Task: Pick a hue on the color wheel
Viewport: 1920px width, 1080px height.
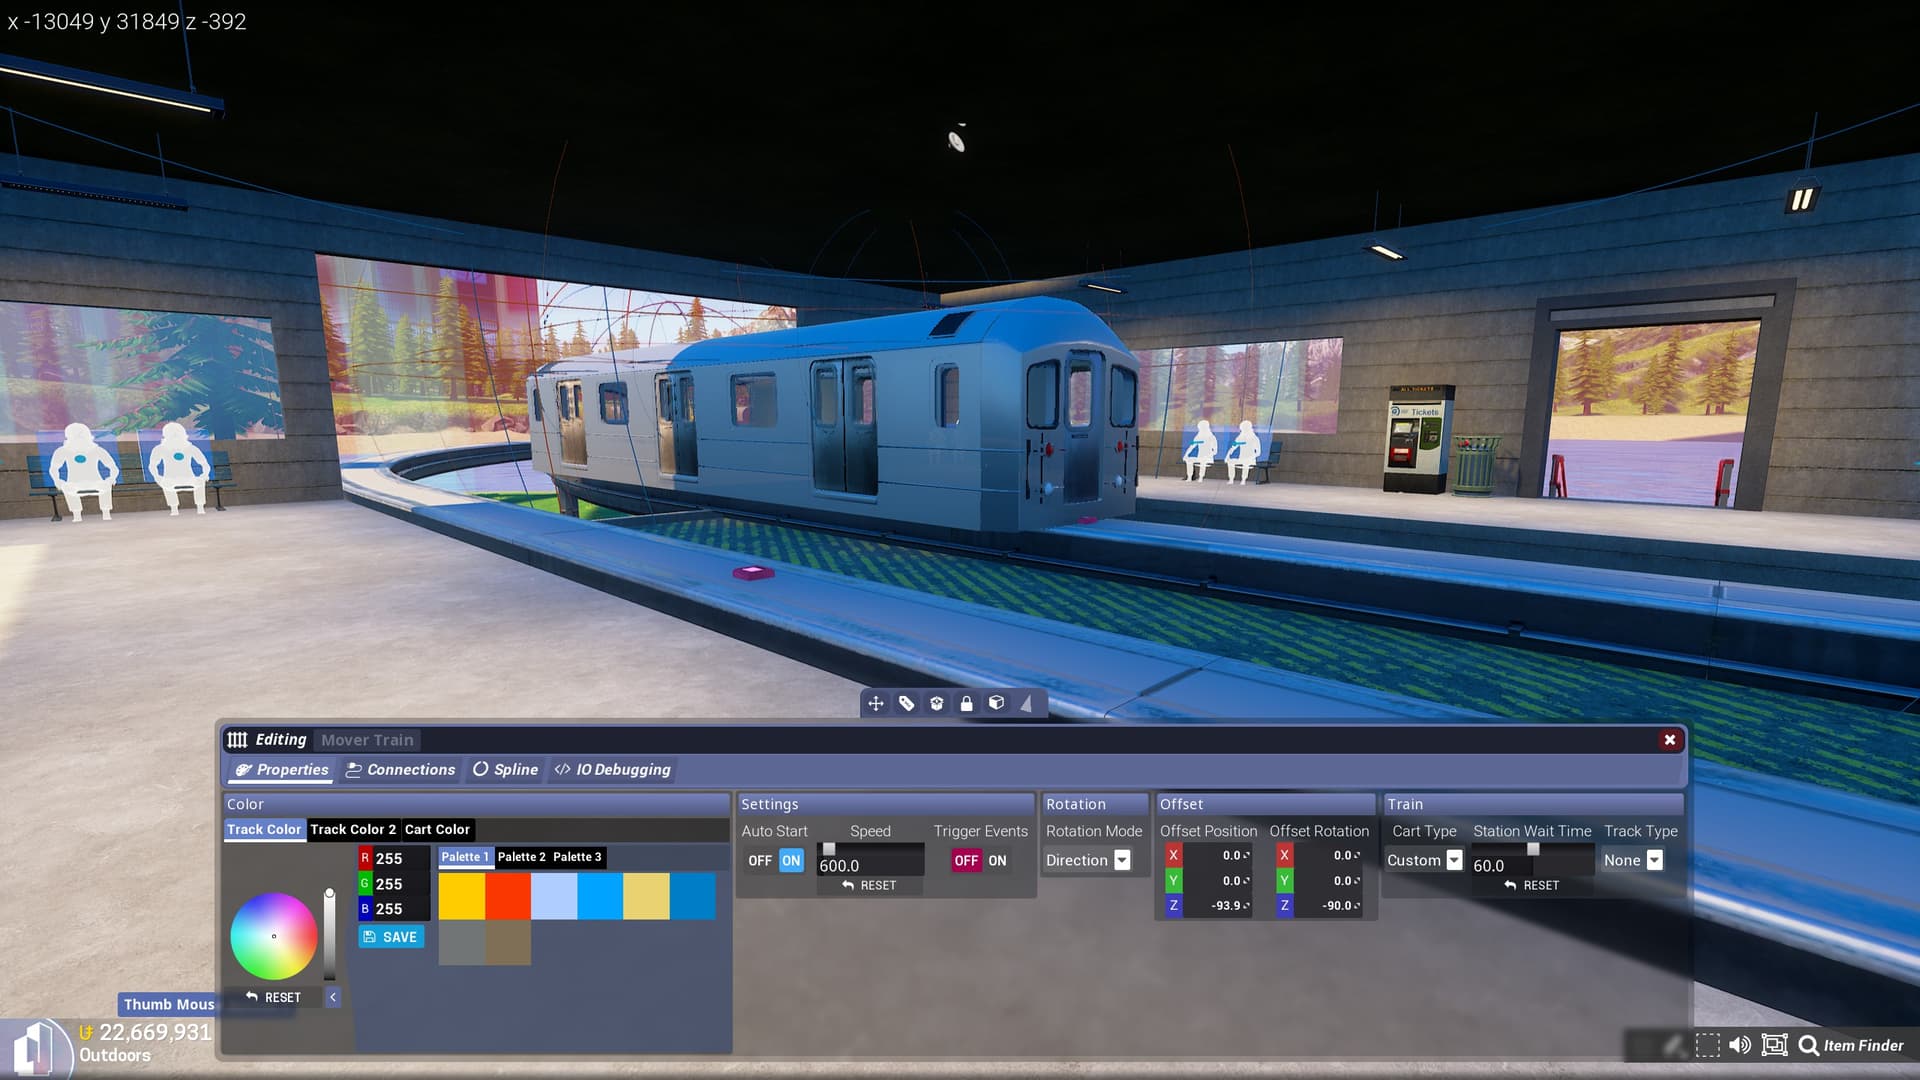Action: [274, 936]
